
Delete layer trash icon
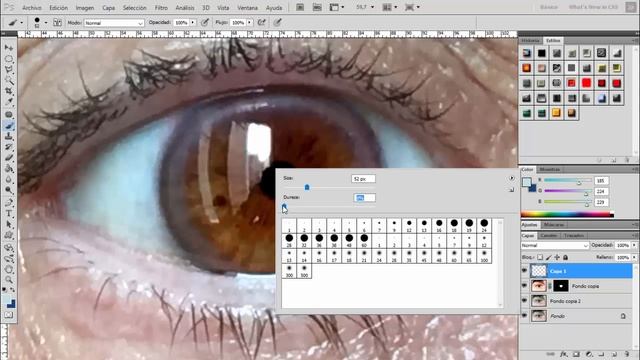point(627,354)
